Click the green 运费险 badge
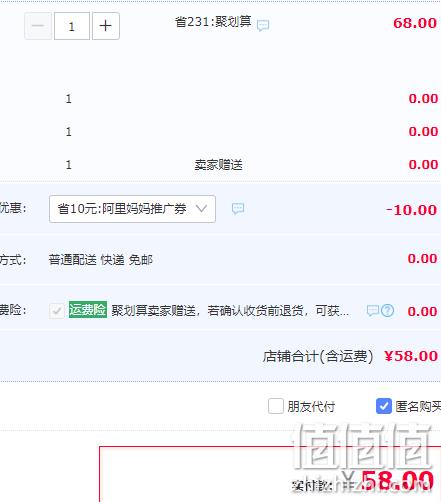Image resolution: width=441 pixels, height=502 pixels. click(x=88, y=310)
